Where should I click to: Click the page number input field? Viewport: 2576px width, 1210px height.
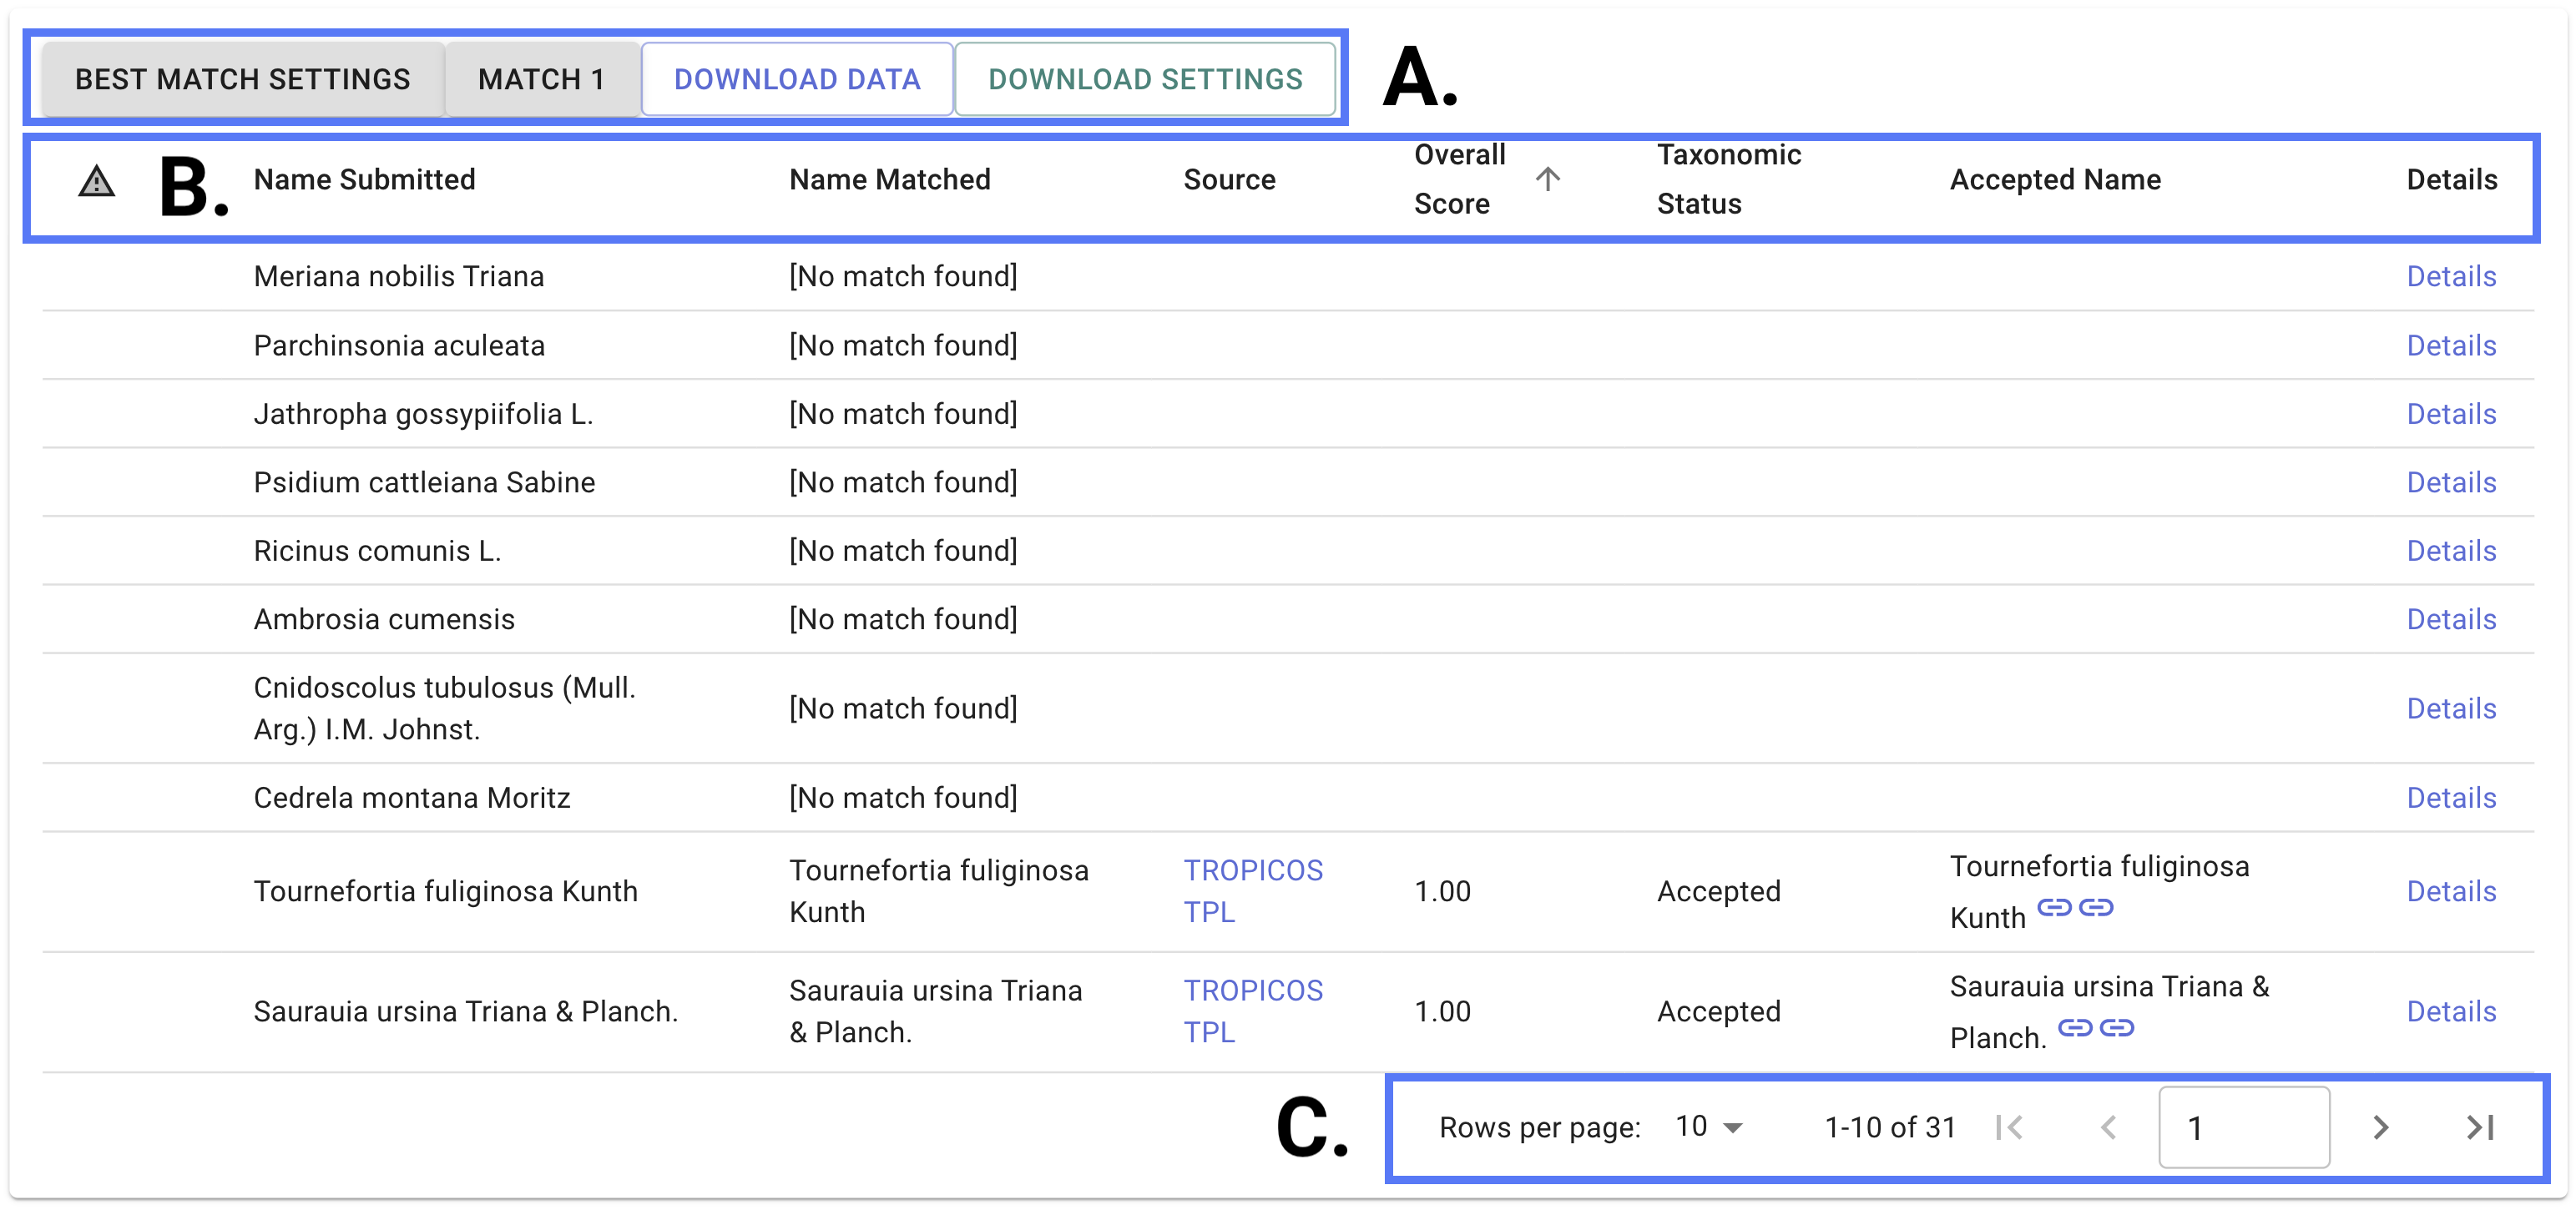pyautogui.click(x=2243, y=1127)
